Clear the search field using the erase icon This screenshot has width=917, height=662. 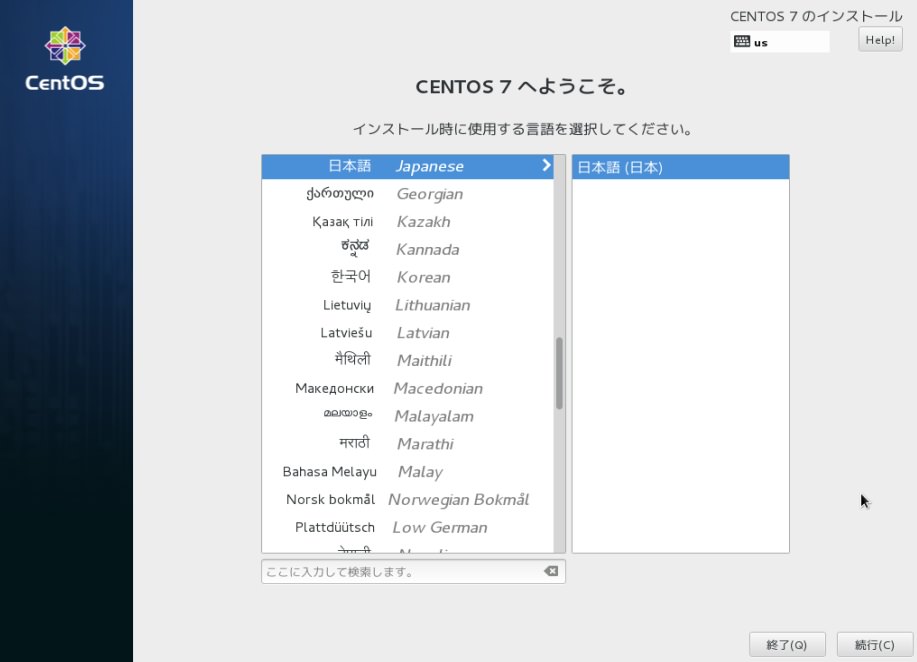pyautogui.click(x=549, y=570)
